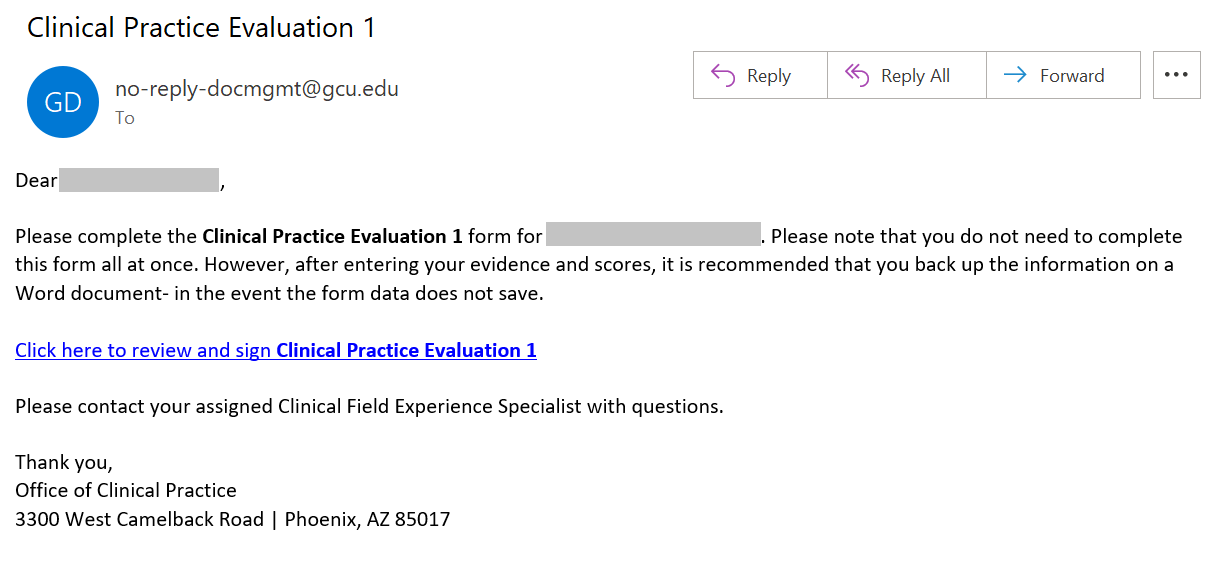Screen dimensions: 1228x567
Task: Click the Clinical Practice Evaluation 1 subject heading
Action: click(201, 27)
